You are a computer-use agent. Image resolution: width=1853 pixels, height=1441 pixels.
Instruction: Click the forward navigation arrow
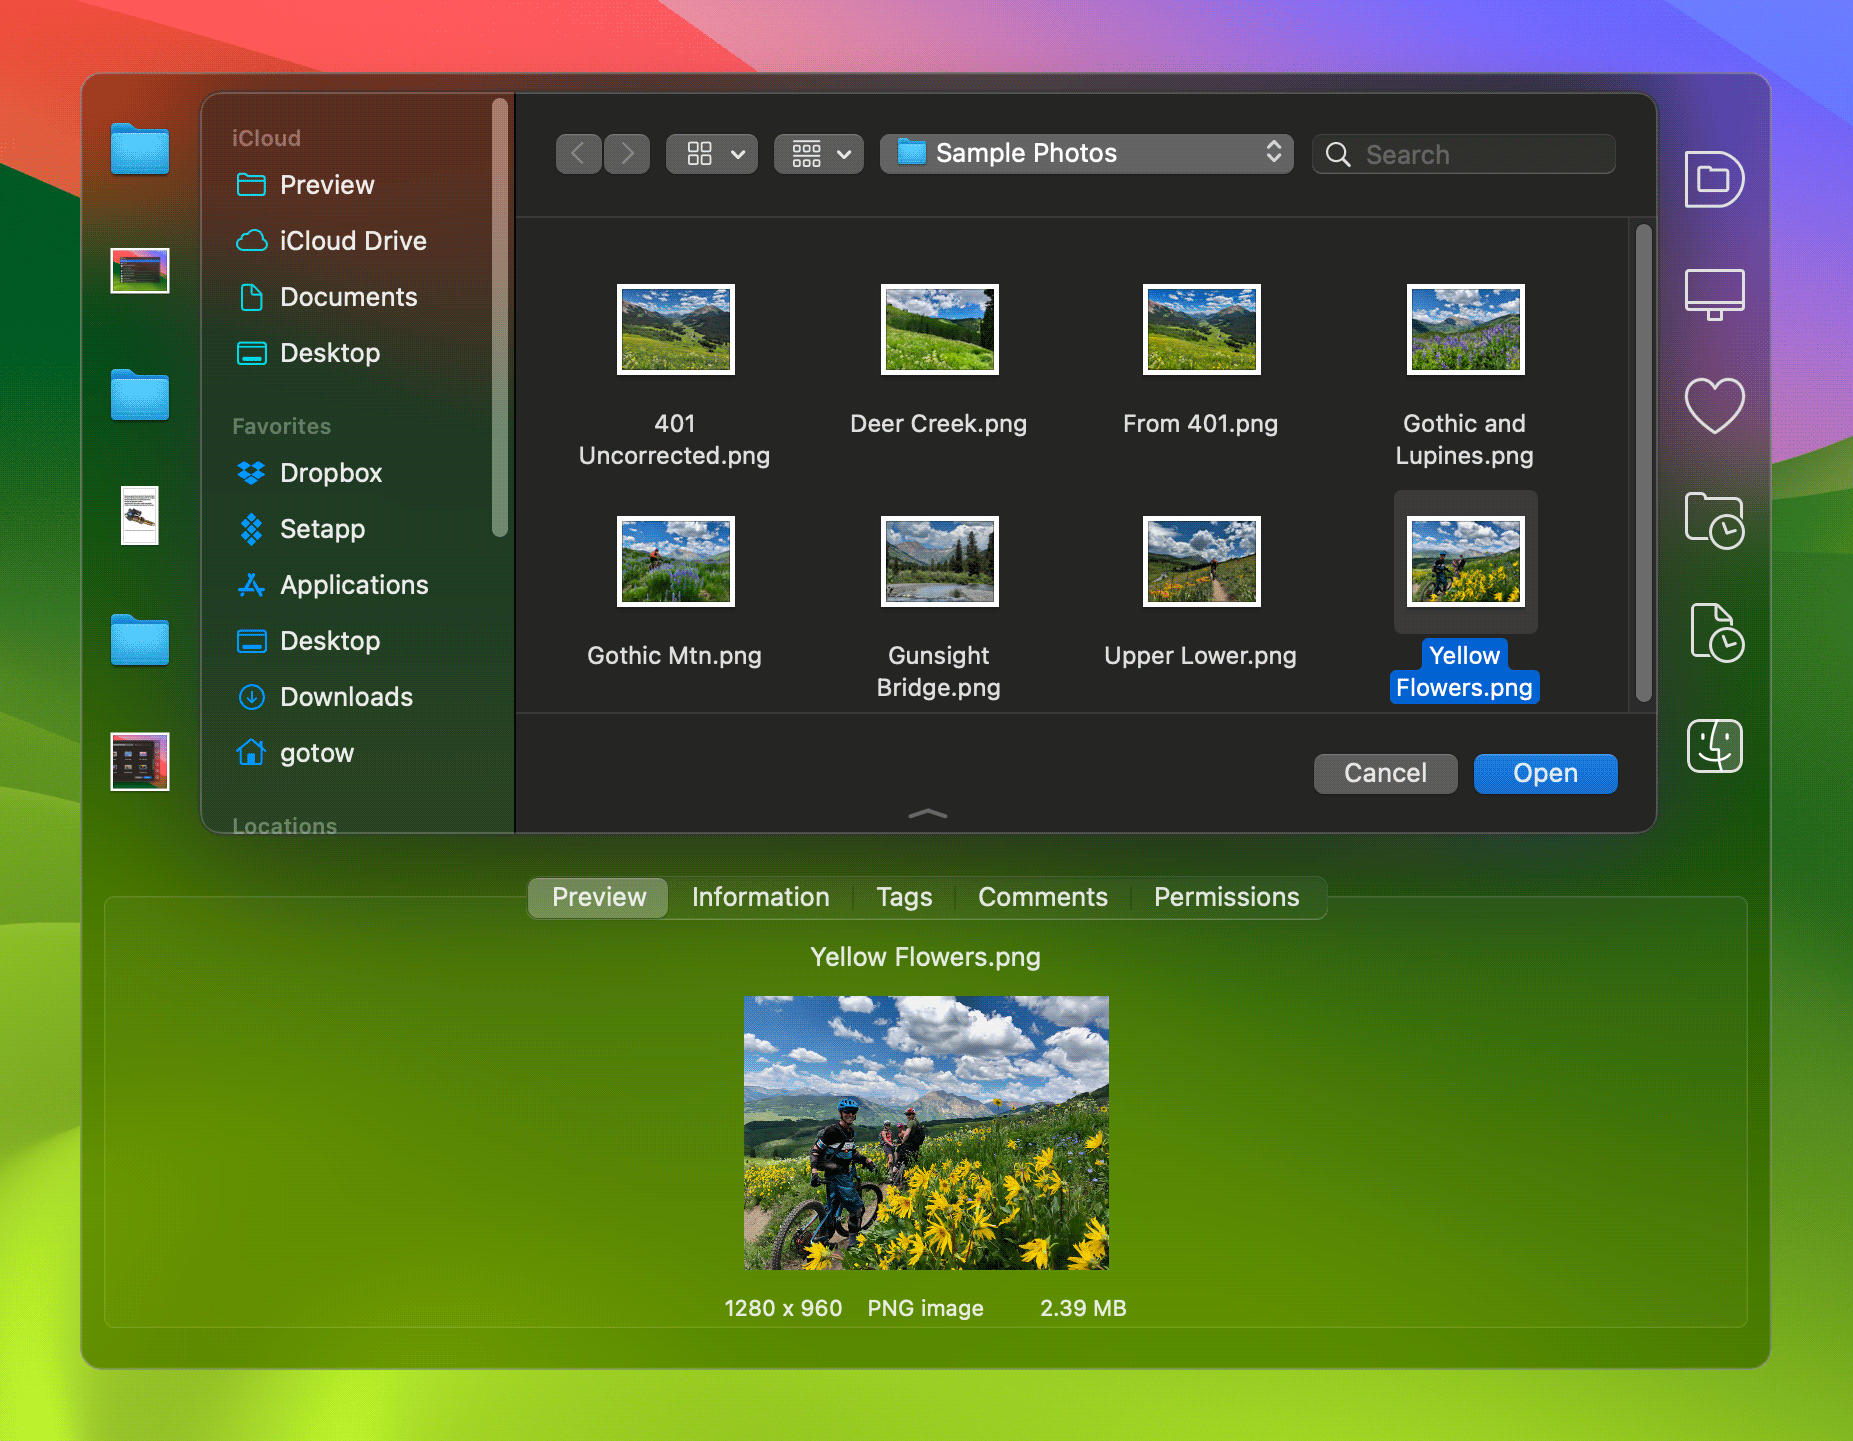point(627,154)
